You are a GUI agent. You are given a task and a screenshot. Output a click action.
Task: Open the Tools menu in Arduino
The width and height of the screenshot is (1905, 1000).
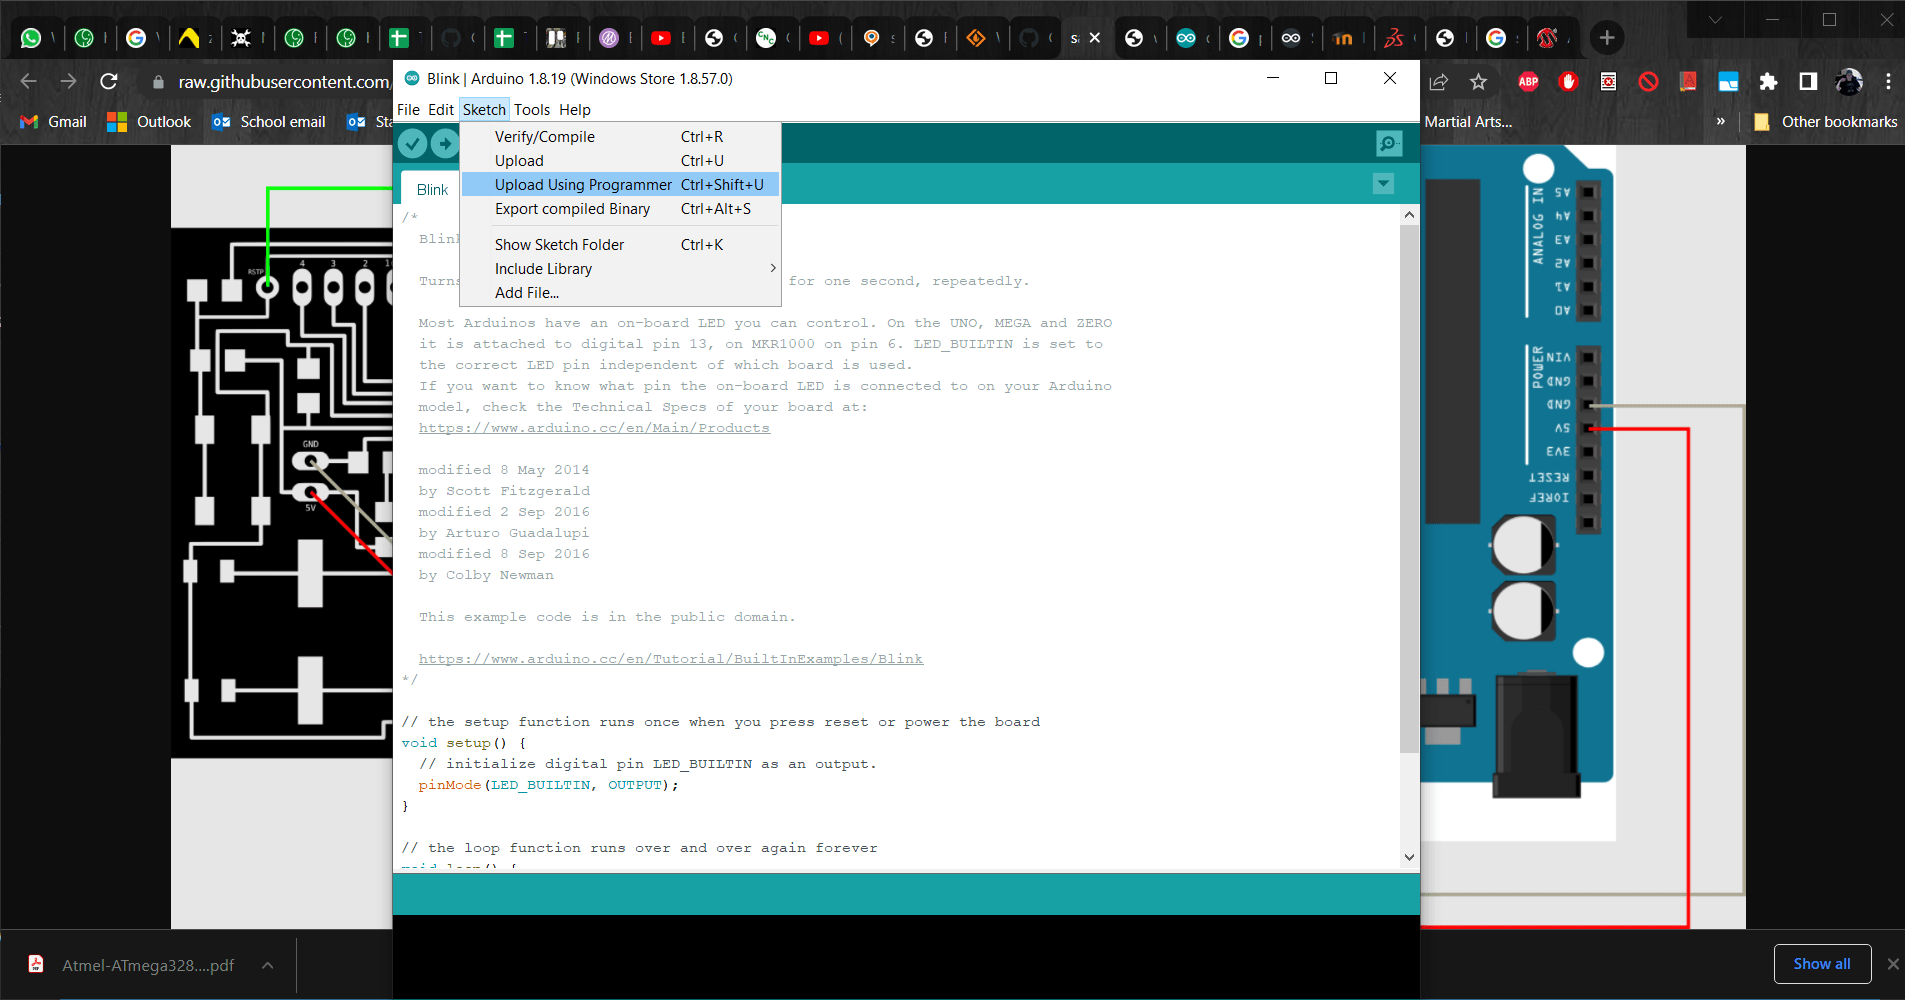click(532, 110)
